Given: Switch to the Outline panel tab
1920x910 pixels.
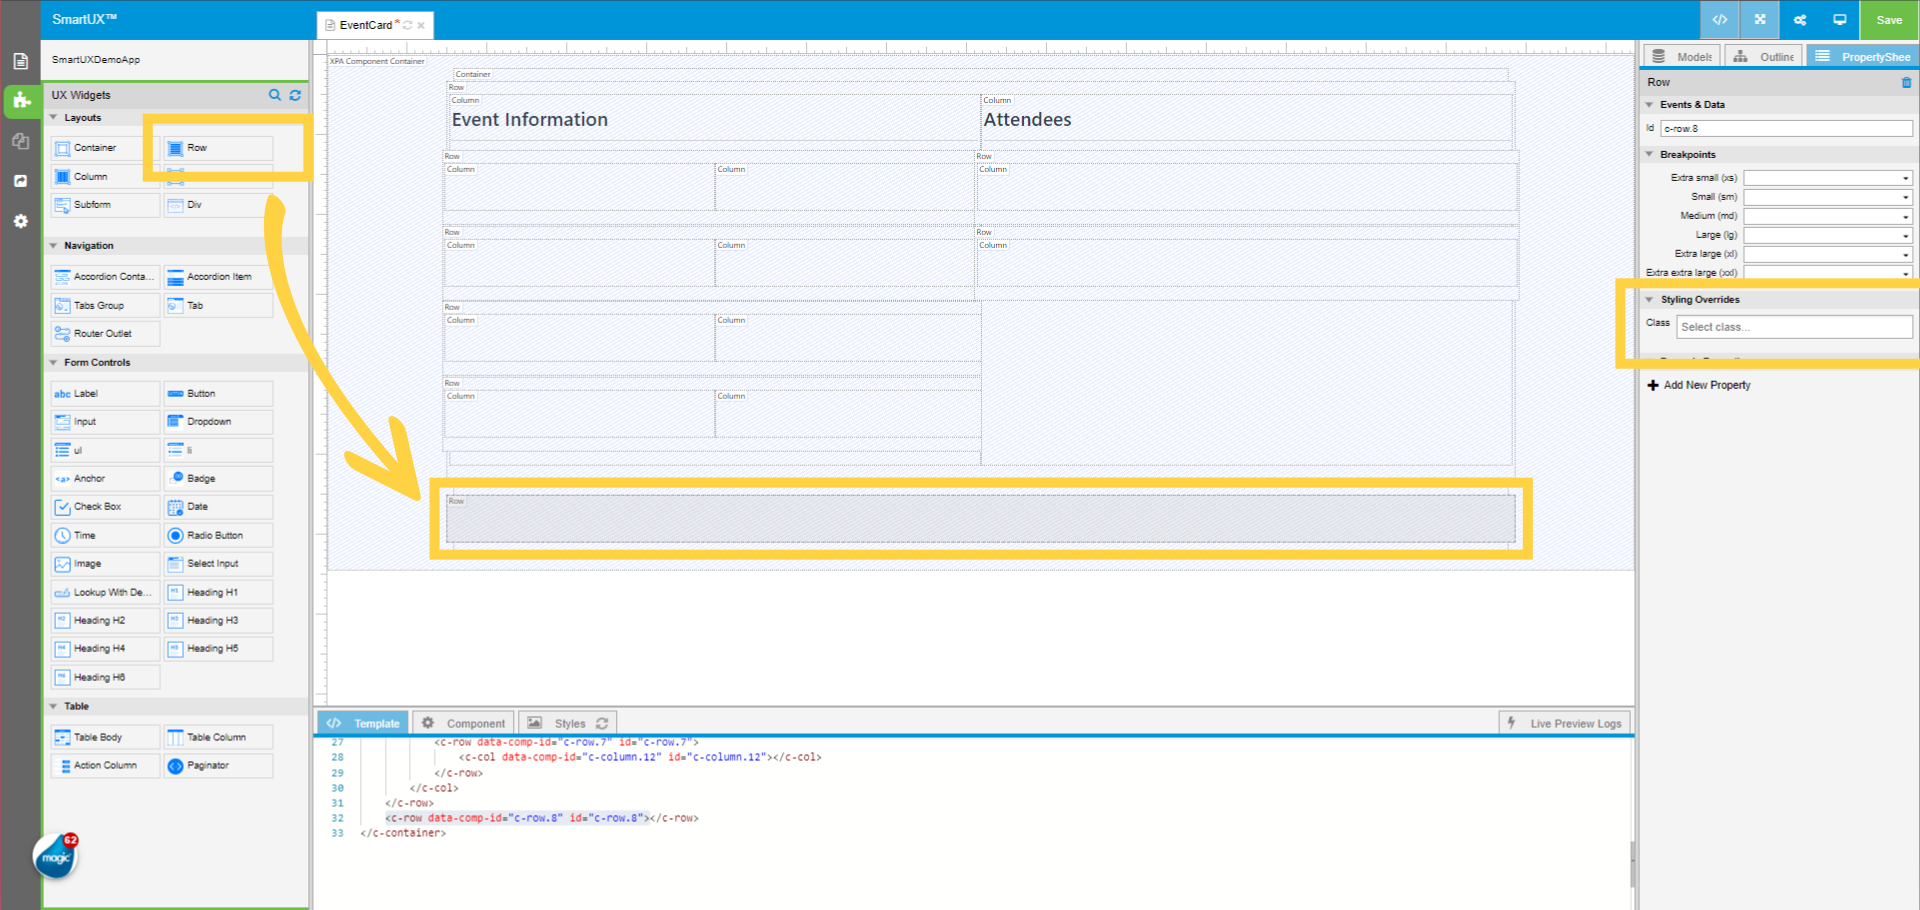Looking at the screenshot, I should (1763, 56).
